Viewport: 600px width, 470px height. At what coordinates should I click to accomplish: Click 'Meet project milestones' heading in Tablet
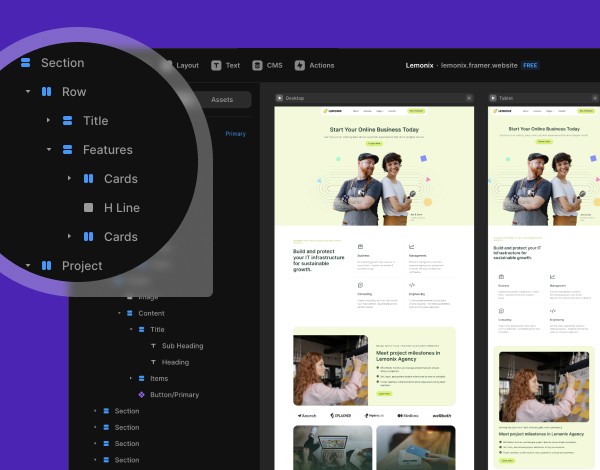[x=541, y=434]
